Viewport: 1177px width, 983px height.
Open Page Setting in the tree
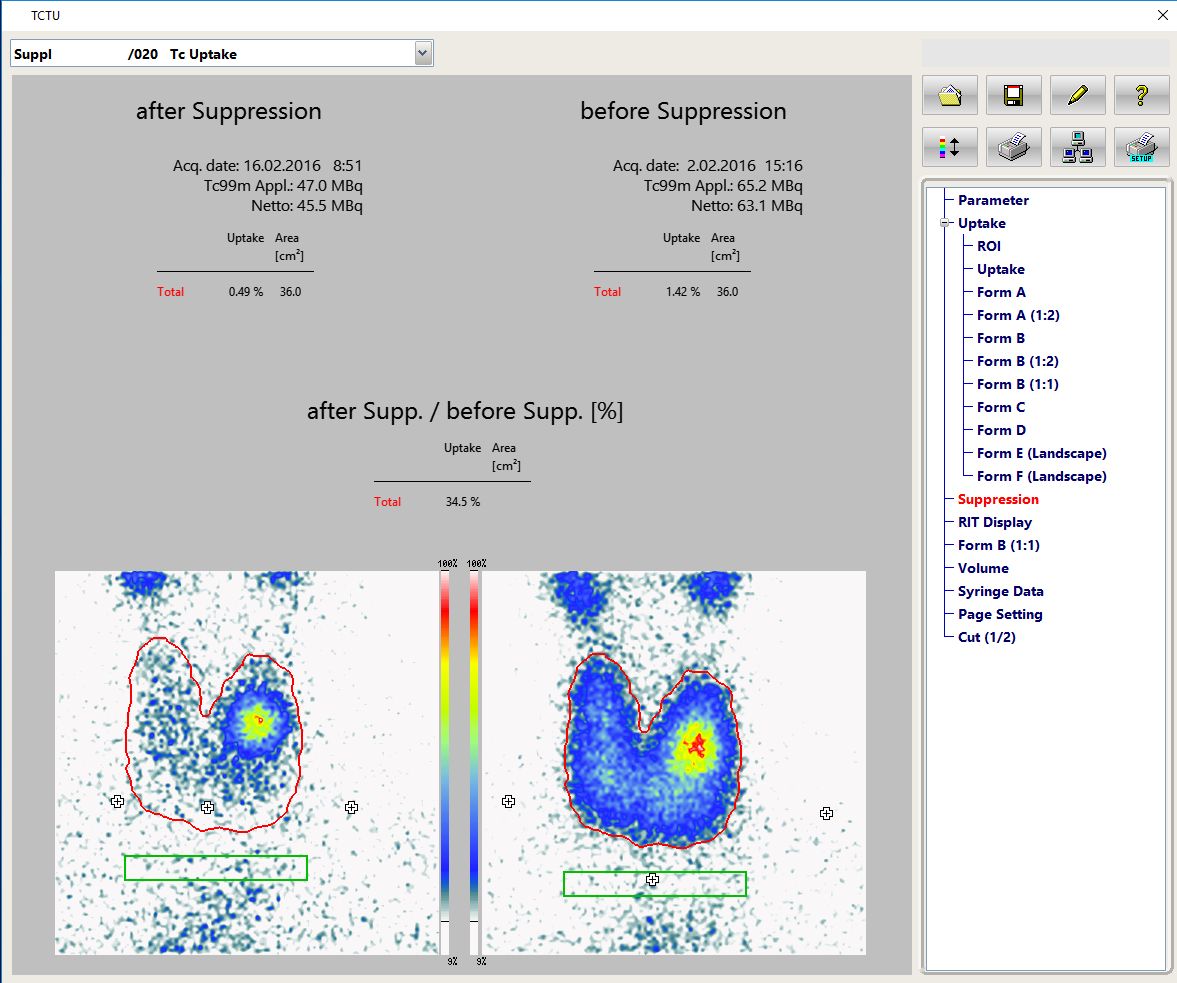point(999,614)
